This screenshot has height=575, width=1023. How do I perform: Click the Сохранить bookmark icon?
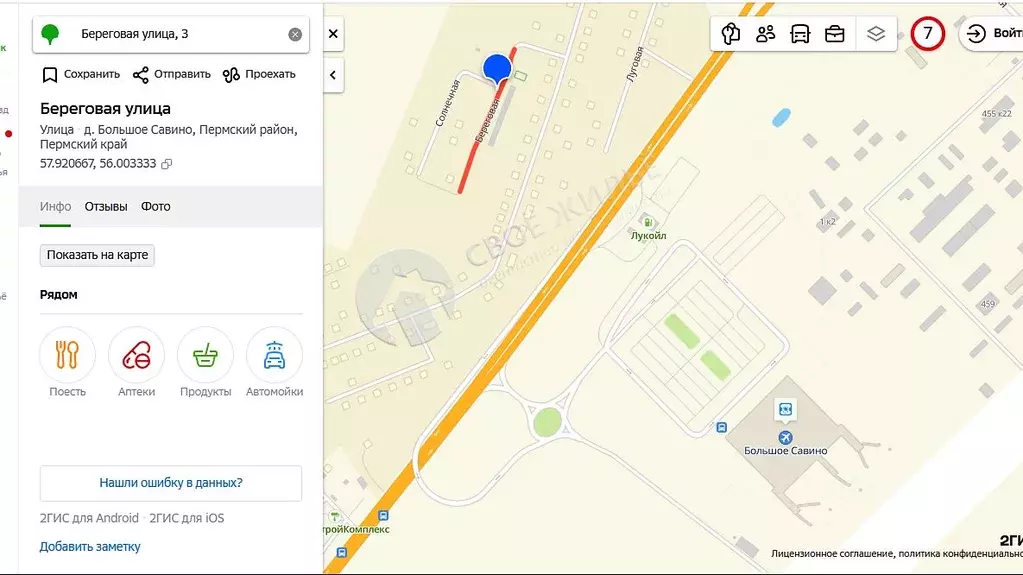pos(50,75)
